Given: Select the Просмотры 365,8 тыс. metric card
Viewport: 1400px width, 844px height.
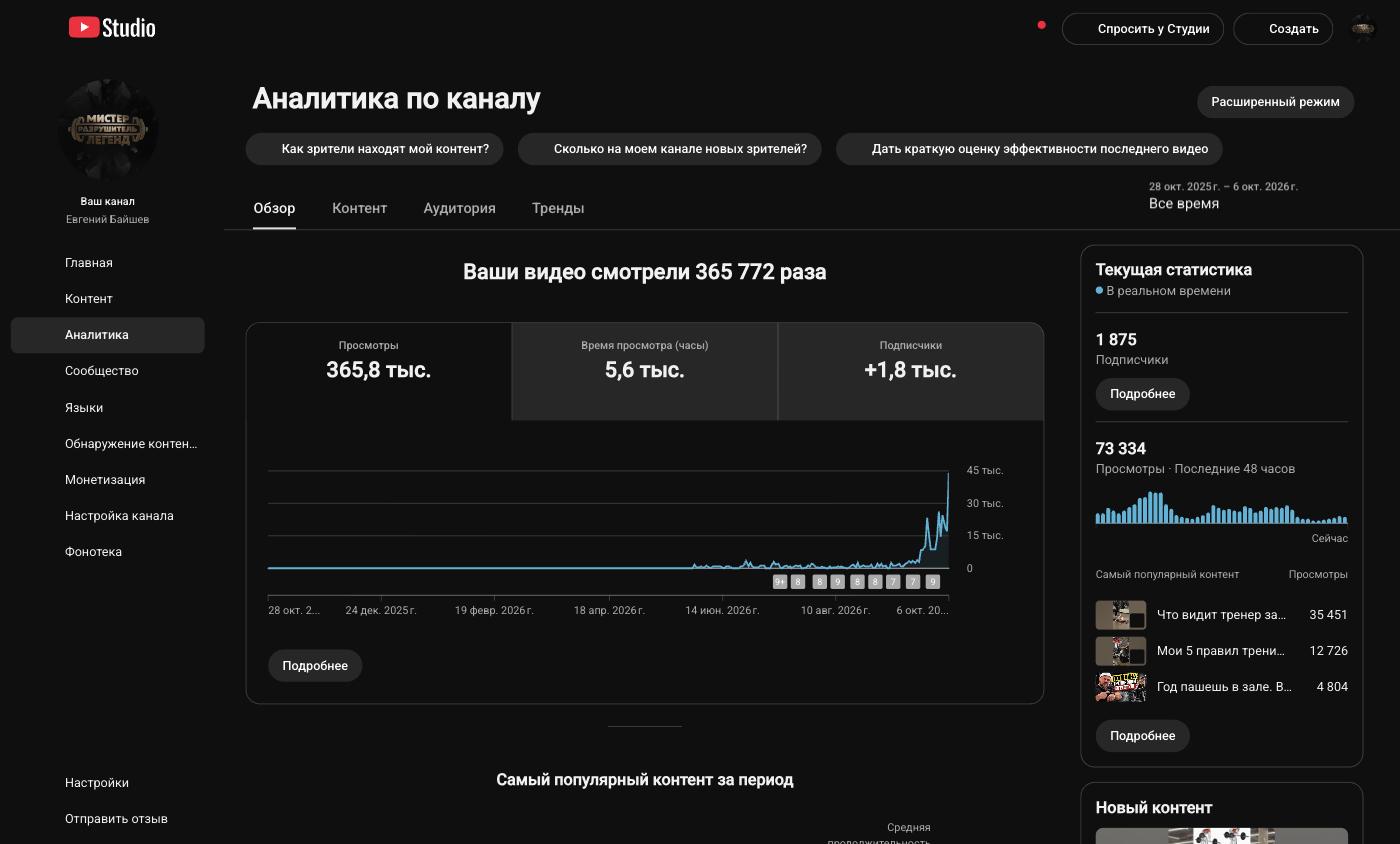Looking at the screenshot, I should 379,371.
